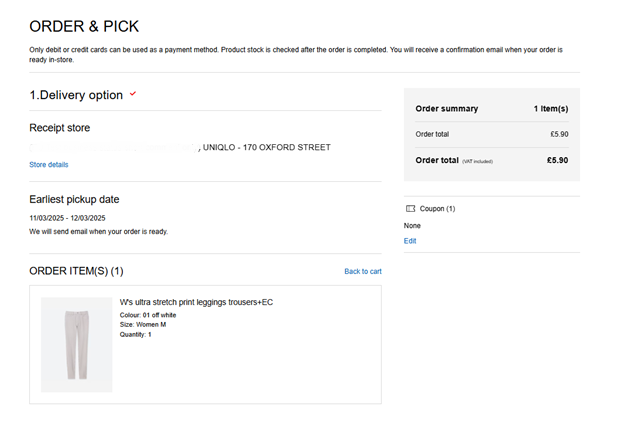This screenshot has width=624, height=427.
Task: Select the UNIQLO 170 Oxford Street address
Action: click(266, 148)
